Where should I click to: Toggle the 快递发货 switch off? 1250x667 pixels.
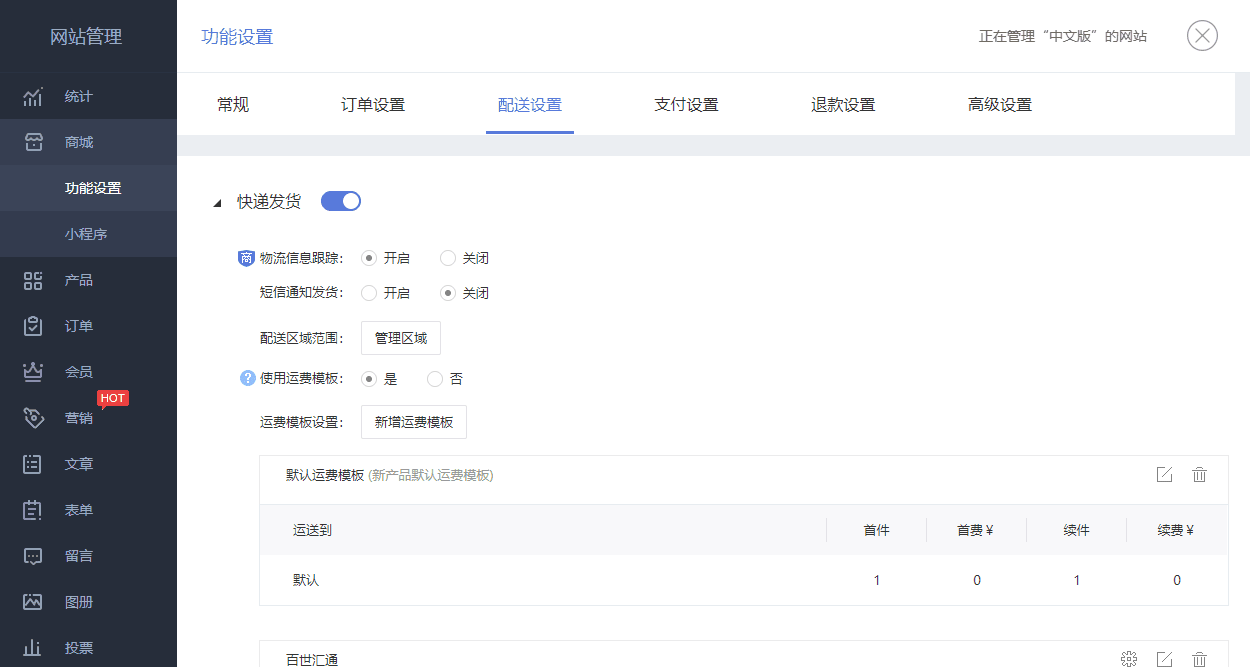point(341,201)
